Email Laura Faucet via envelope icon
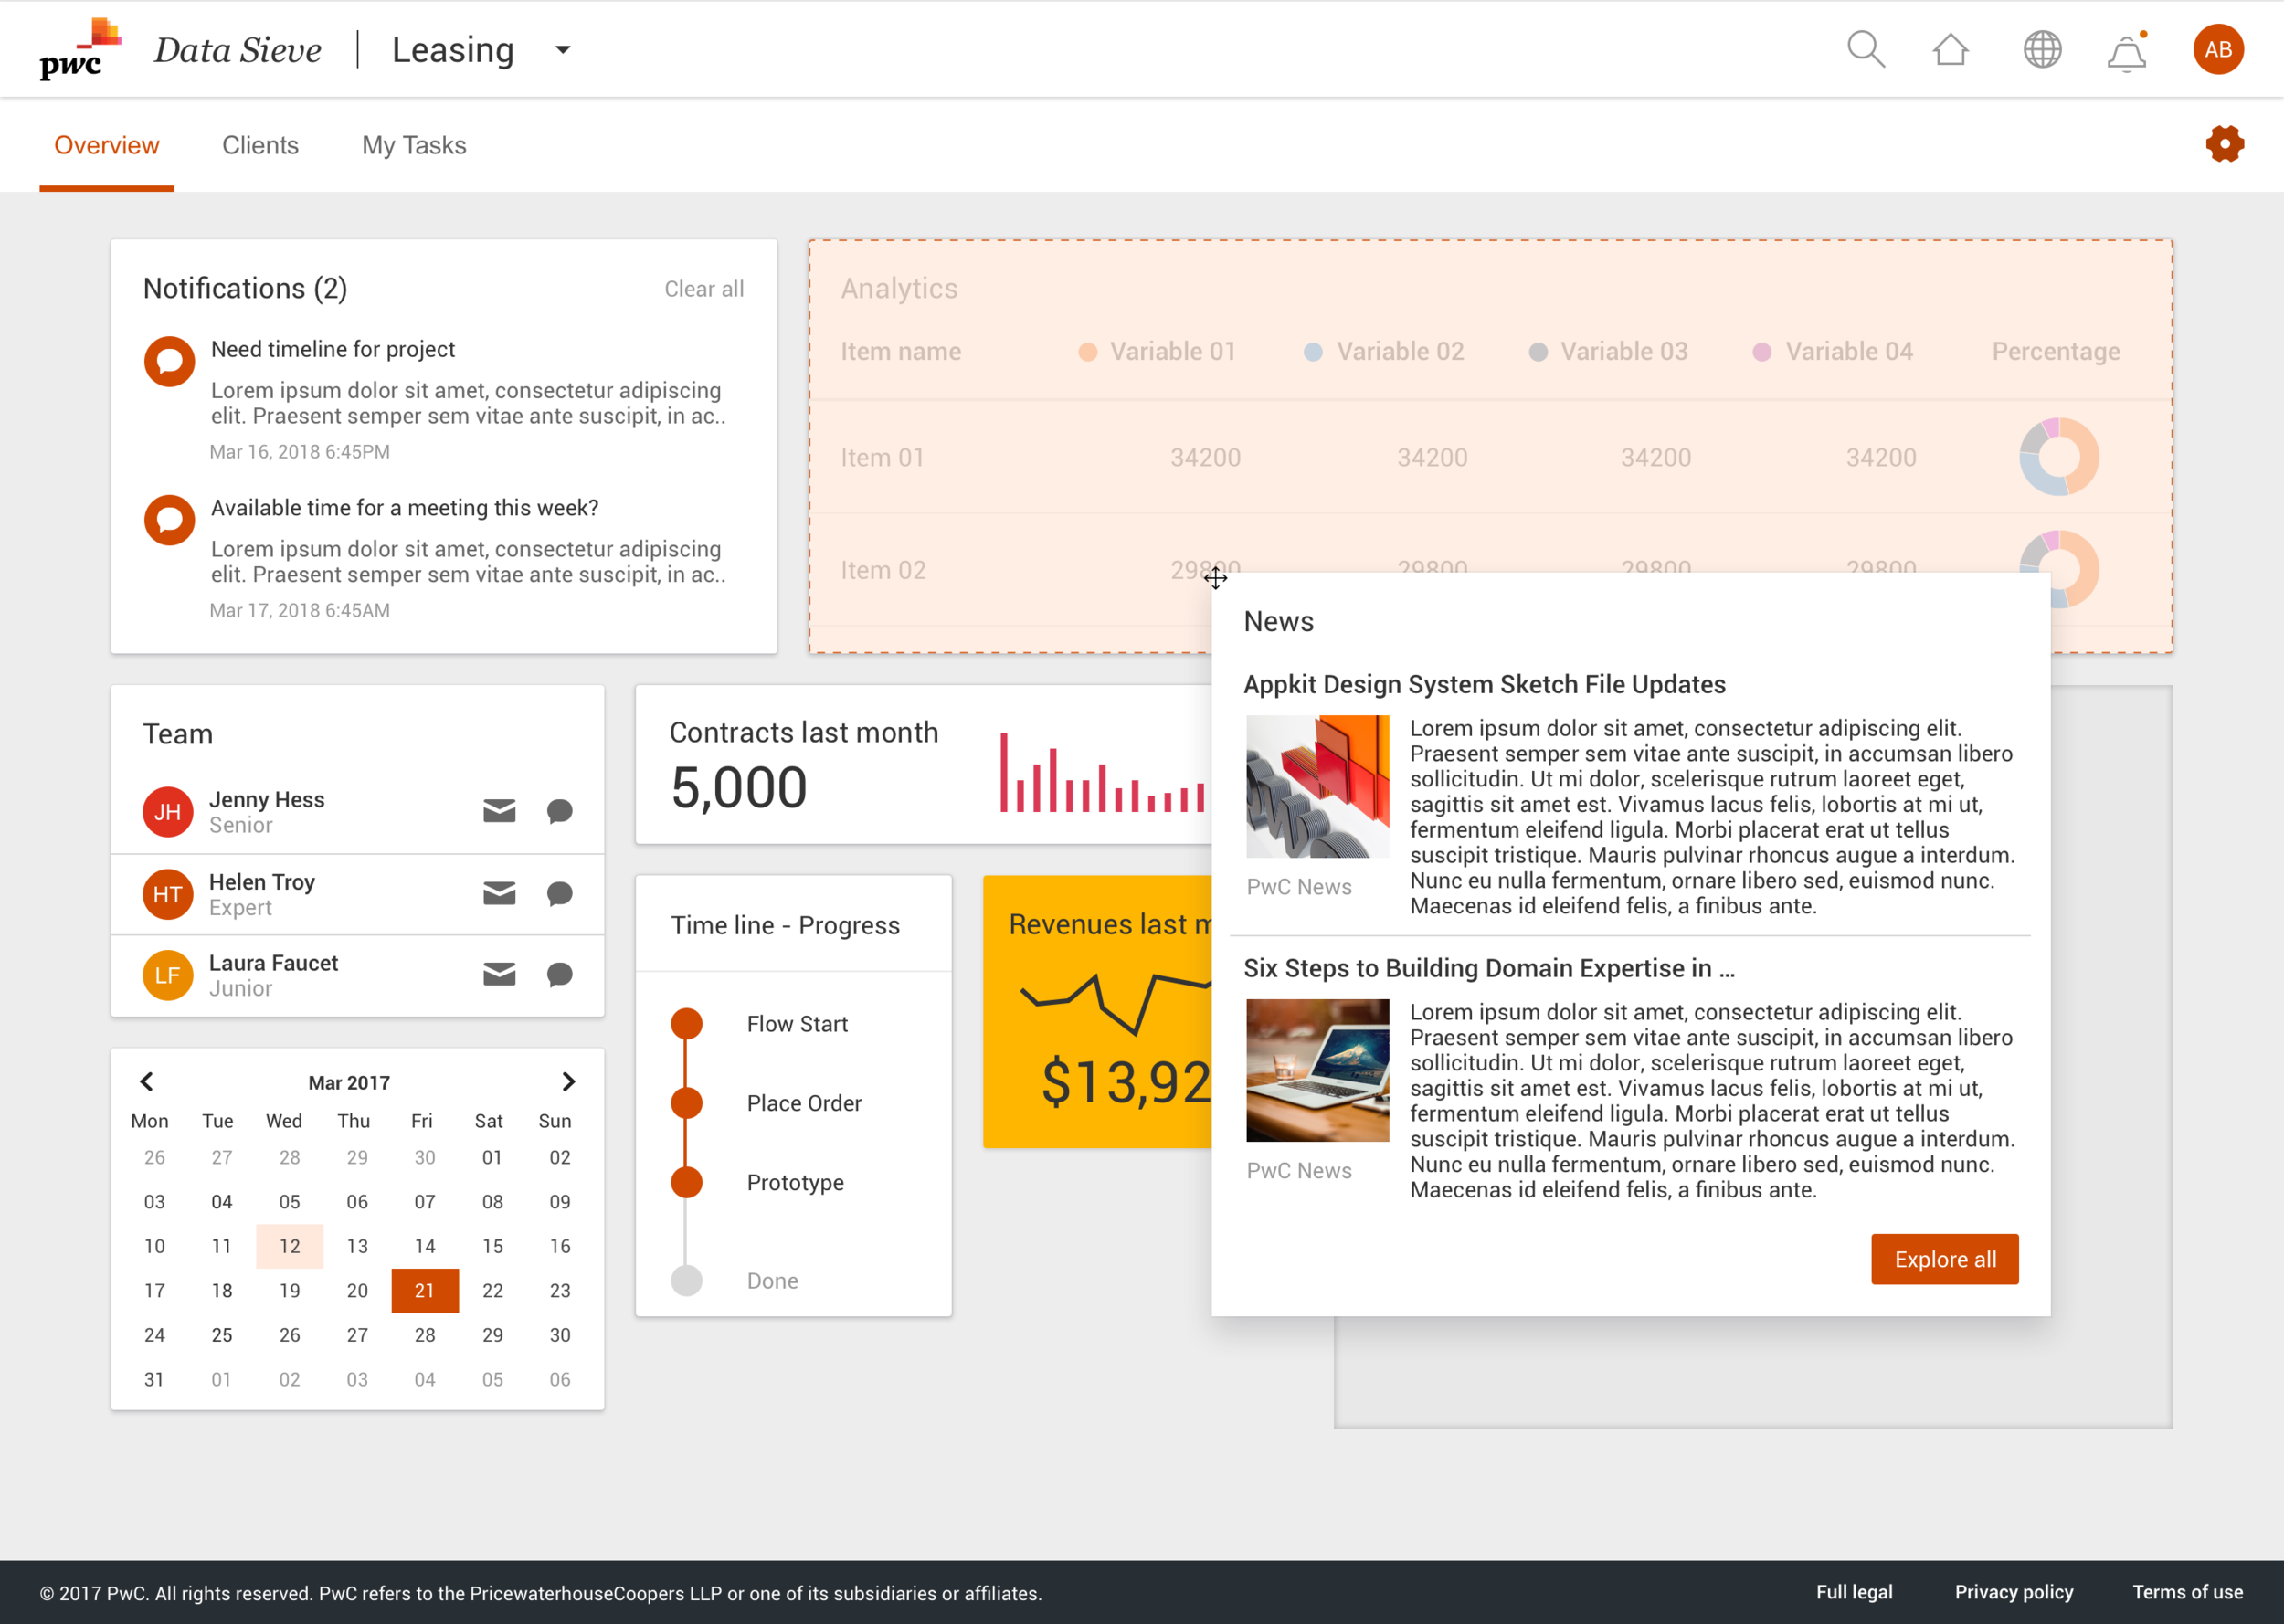 499,974
